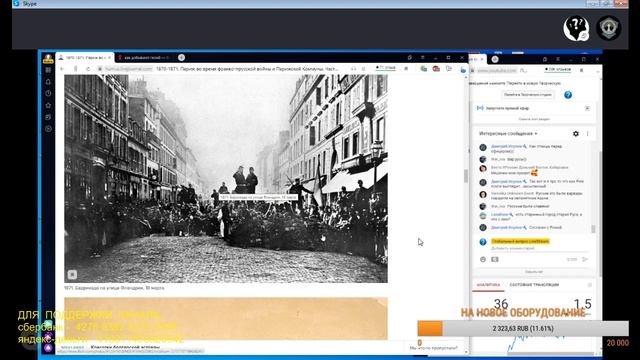Click the donation progress bar for new equipment
This screenshot has height=360, width=640.
(523, 328)
